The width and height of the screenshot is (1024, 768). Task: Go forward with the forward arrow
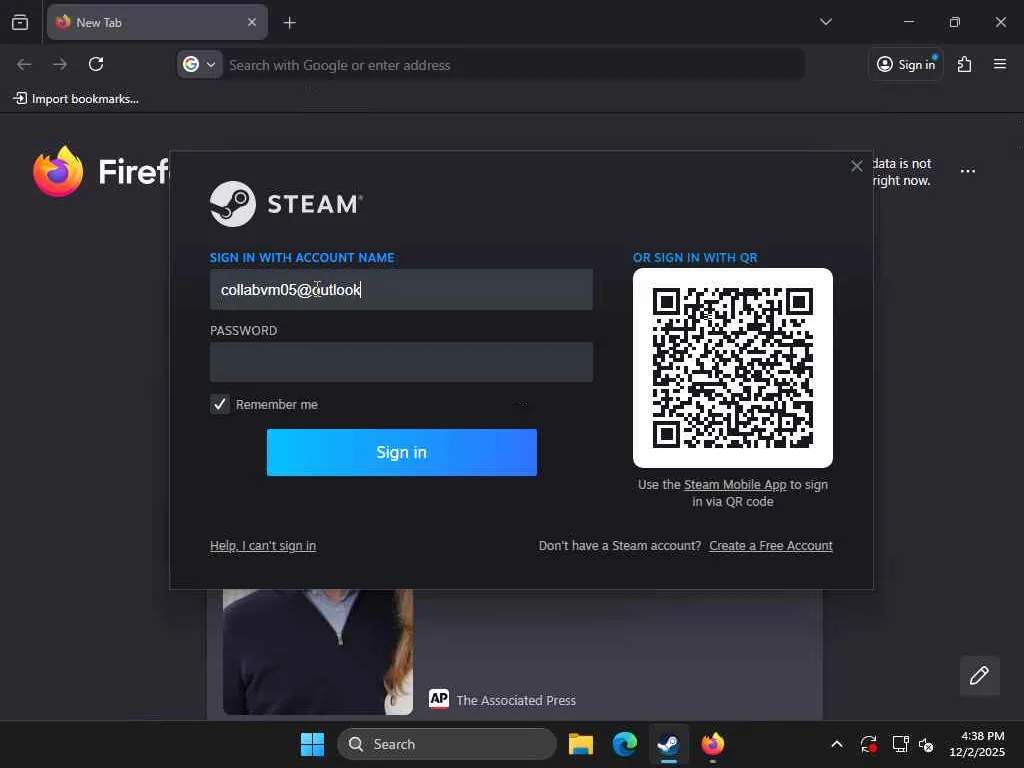[x=60, y=64]
